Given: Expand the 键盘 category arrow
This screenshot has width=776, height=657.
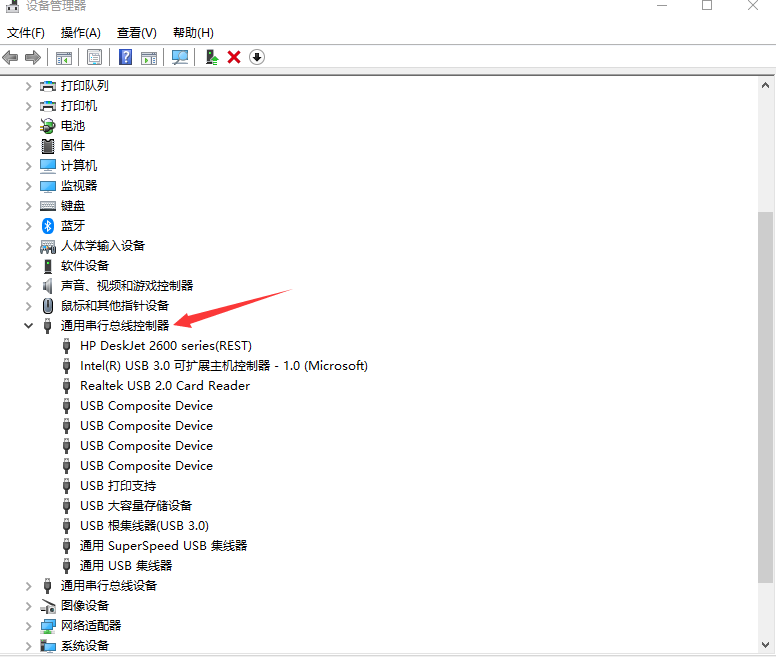Looking at the screenshot, I should pos(28,206).
